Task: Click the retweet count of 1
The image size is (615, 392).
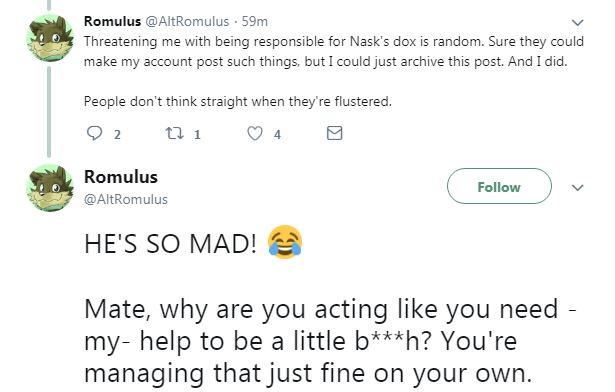Action: coord(197,135)
